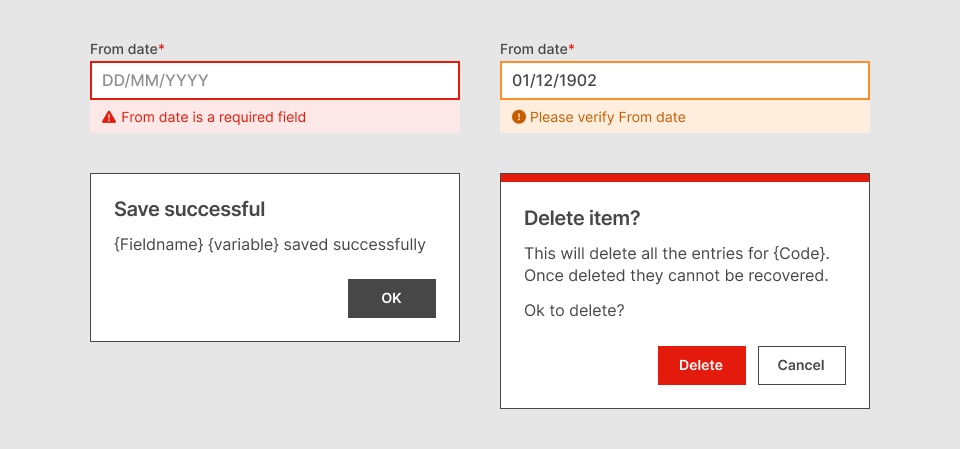
Task: Focus the date field containing 01/12/1902
Action: (685, 81)
